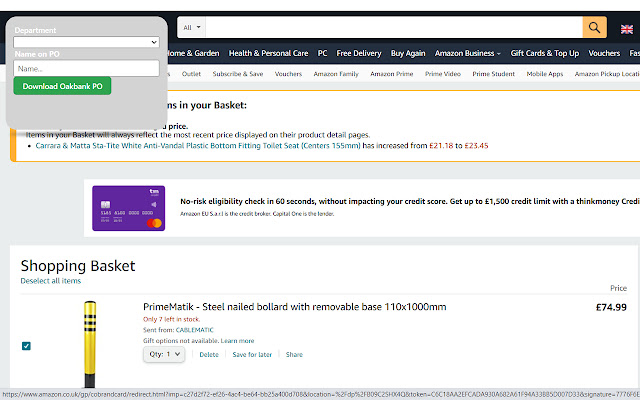Screen dimensions: 640x400
Task: Open the All search category dropdown
Action: (191, 27)
